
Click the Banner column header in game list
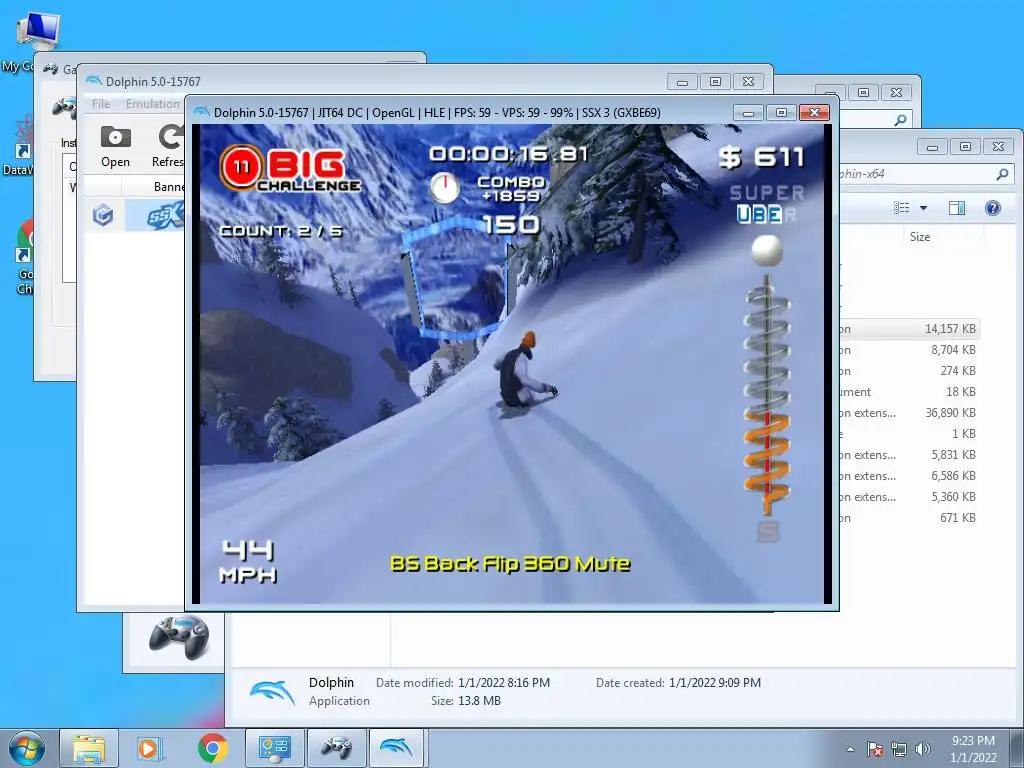click(x=169, y=187)
